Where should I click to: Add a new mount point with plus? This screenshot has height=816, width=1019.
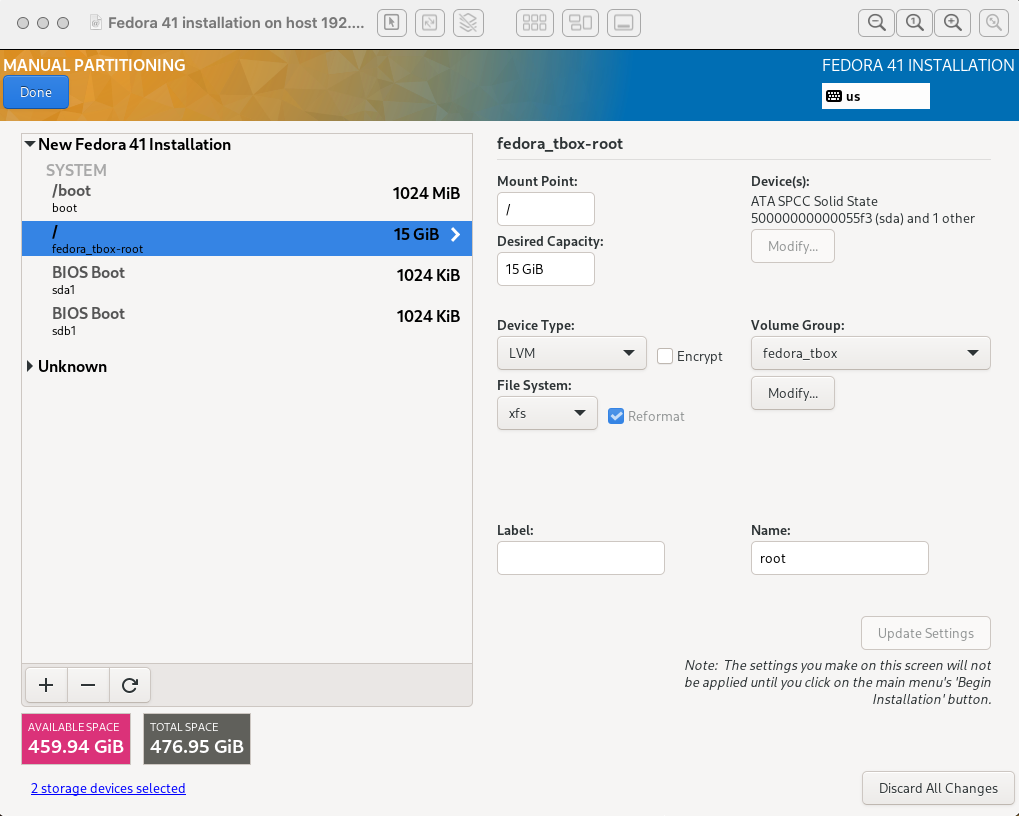point(46,685)
